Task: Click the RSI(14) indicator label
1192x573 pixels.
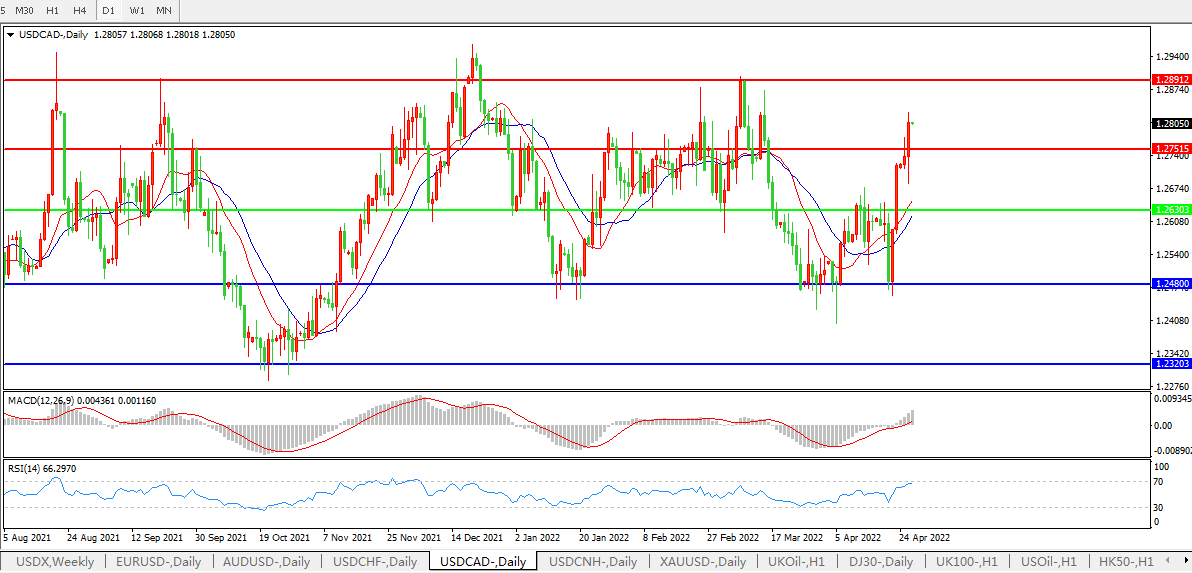Action: point(26,468)
